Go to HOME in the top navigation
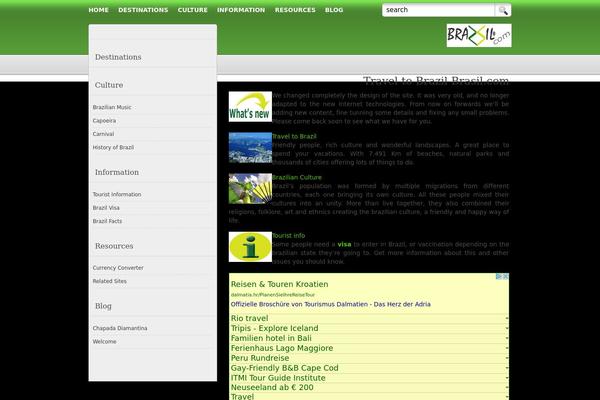 click(98, 10)
